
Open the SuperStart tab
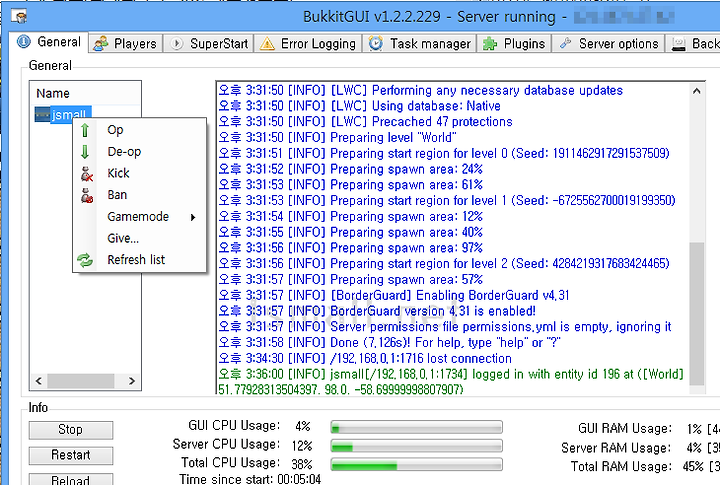209,44
